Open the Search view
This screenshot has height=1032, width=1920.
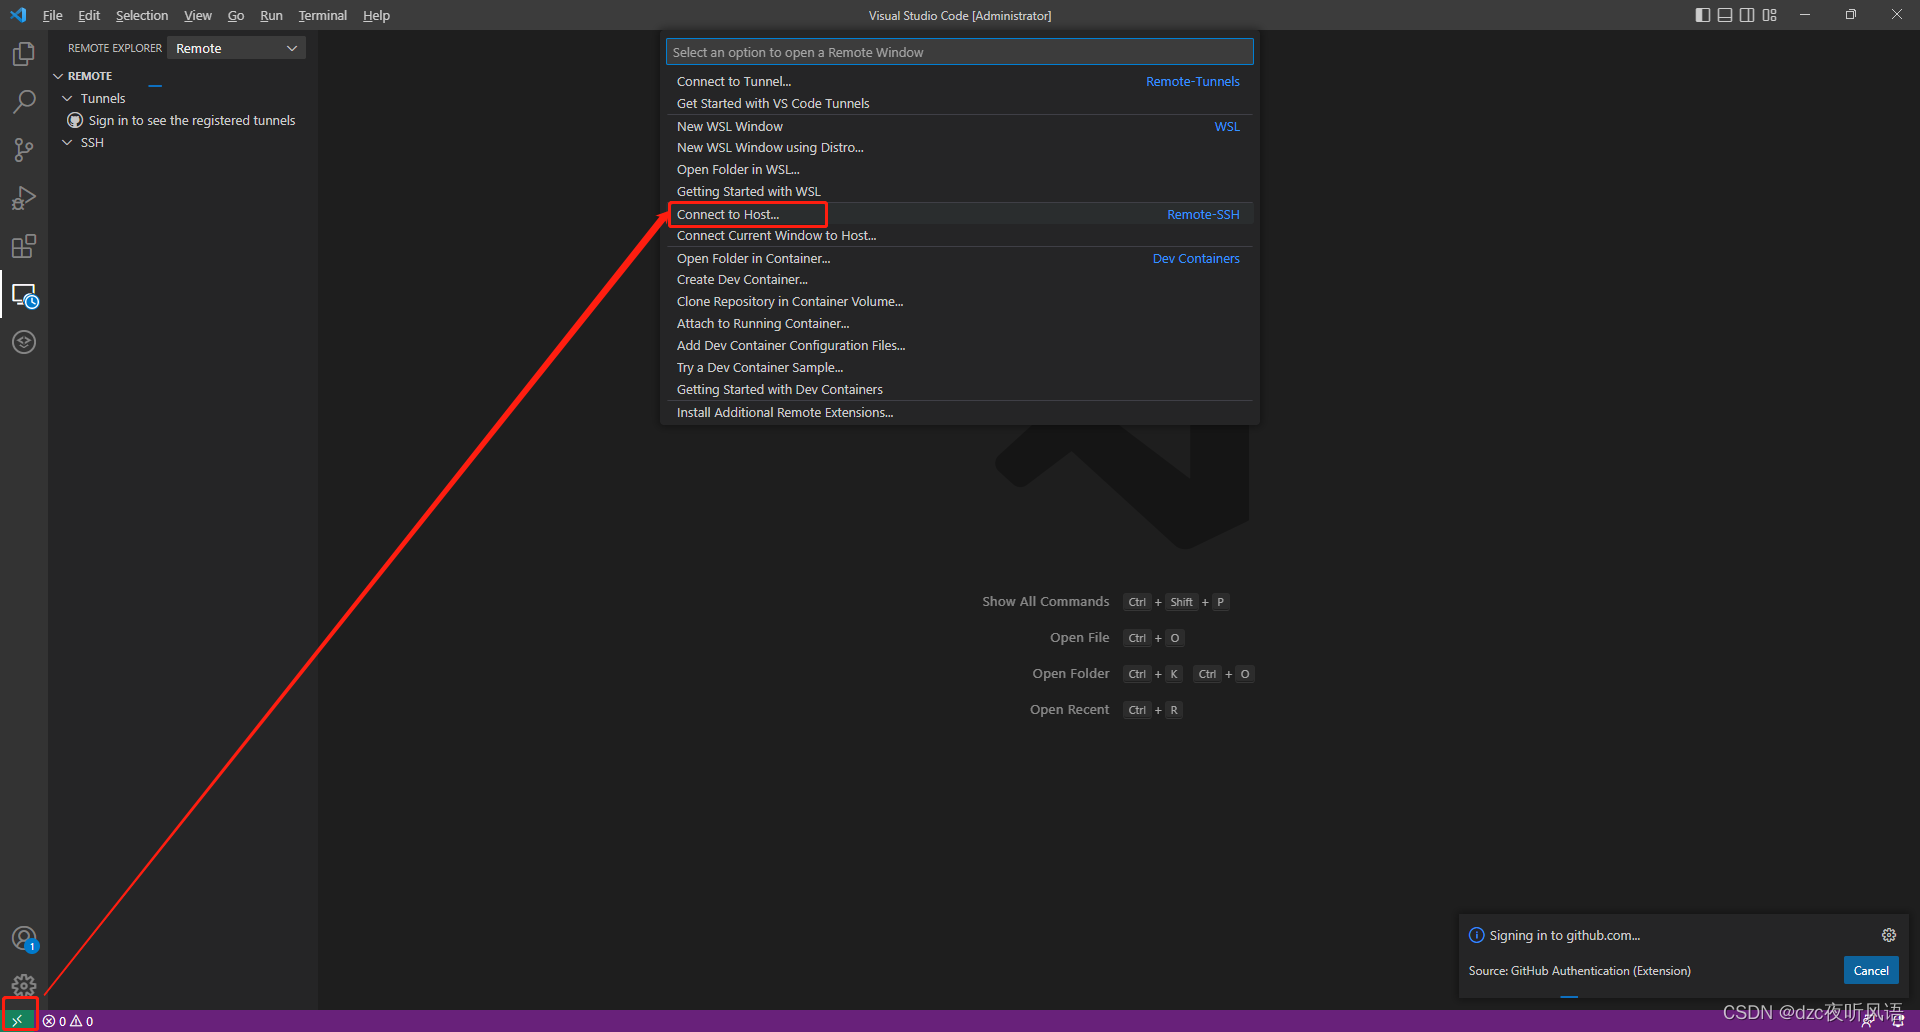pos(24,101)
